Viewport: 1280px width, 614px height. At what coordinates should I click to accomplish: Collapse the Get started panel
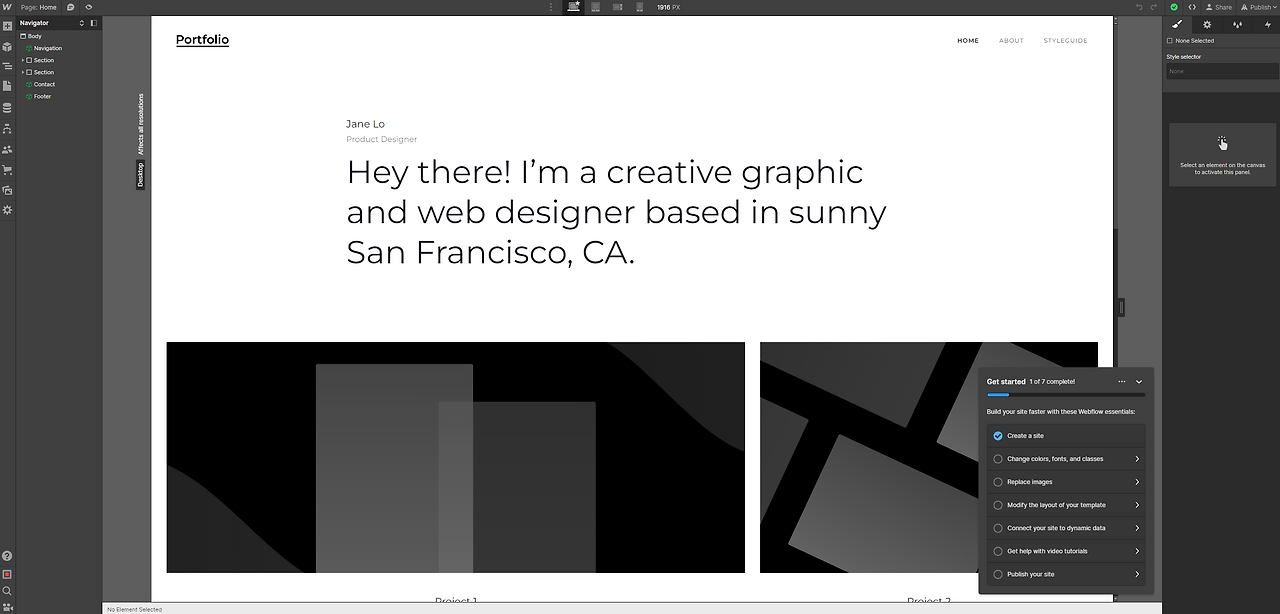click(x=1139, y=382)
